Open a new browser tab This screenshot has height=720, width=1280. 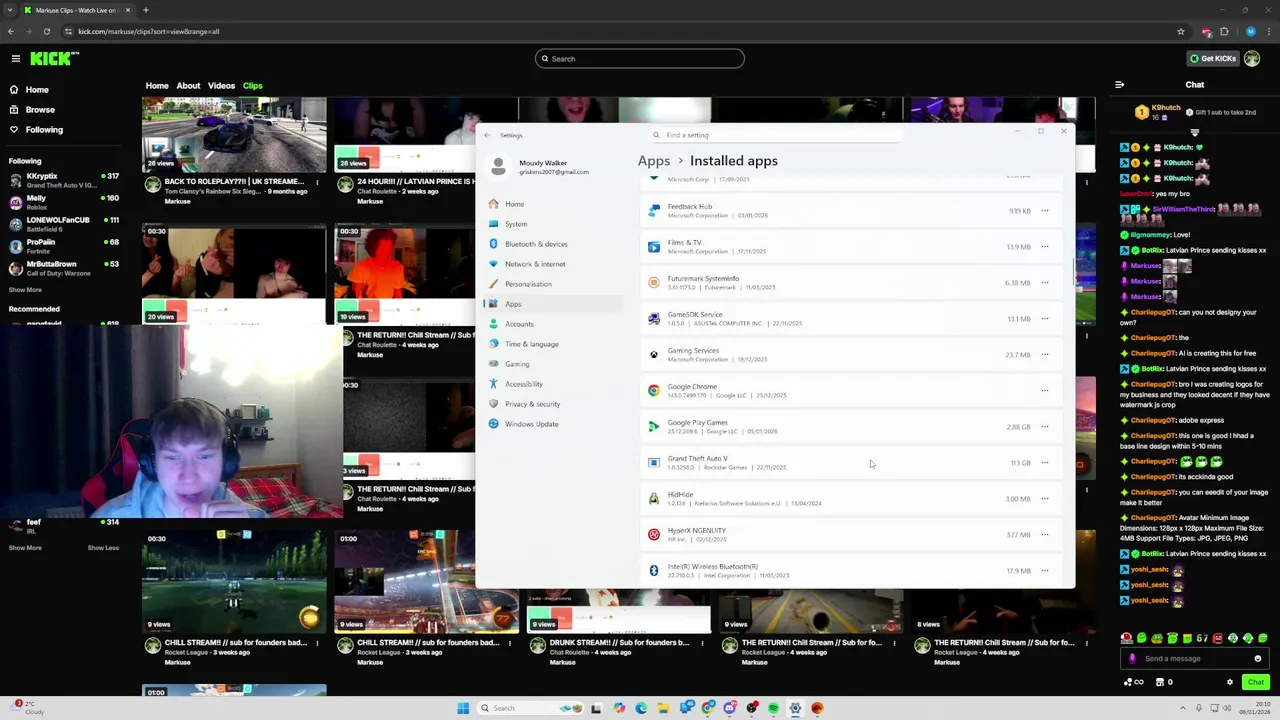[x=145, y=10]
